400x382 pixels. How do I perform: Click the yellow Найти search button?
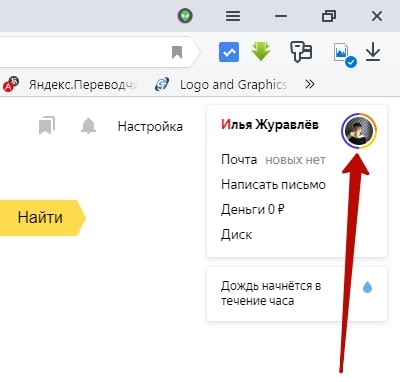click(x=43, y=218)
